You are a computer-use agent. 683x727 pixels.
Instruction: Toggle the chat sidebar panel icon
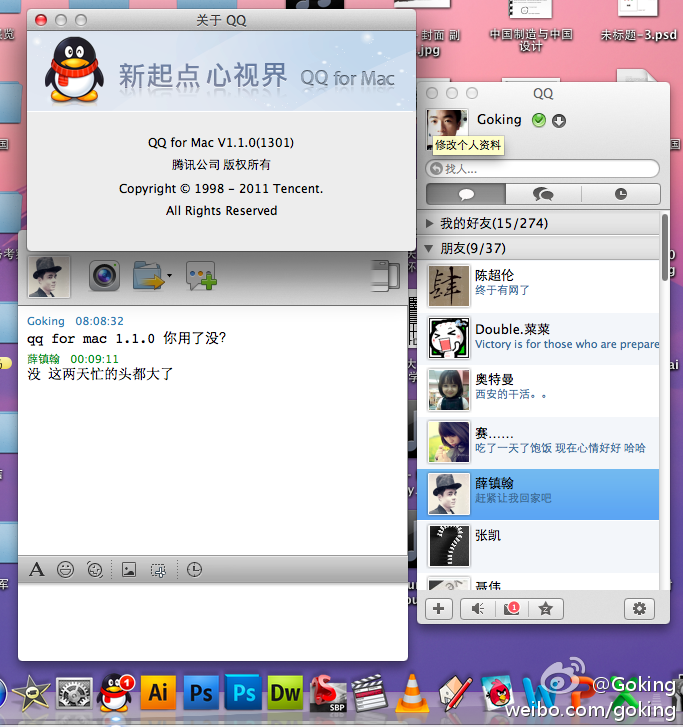[385, 275]
